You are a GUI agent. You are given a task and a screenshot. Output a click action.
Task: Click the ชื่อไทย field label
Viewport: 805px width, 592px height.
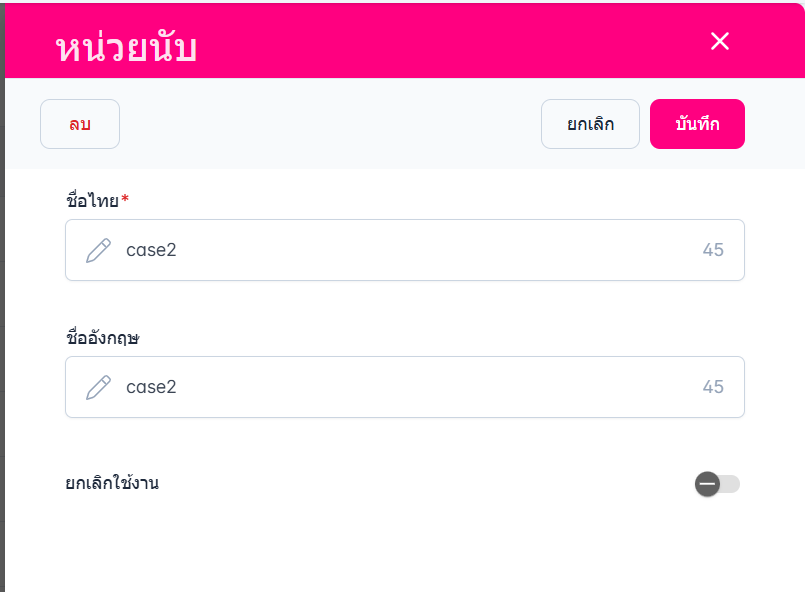click(x=92, y=201)
